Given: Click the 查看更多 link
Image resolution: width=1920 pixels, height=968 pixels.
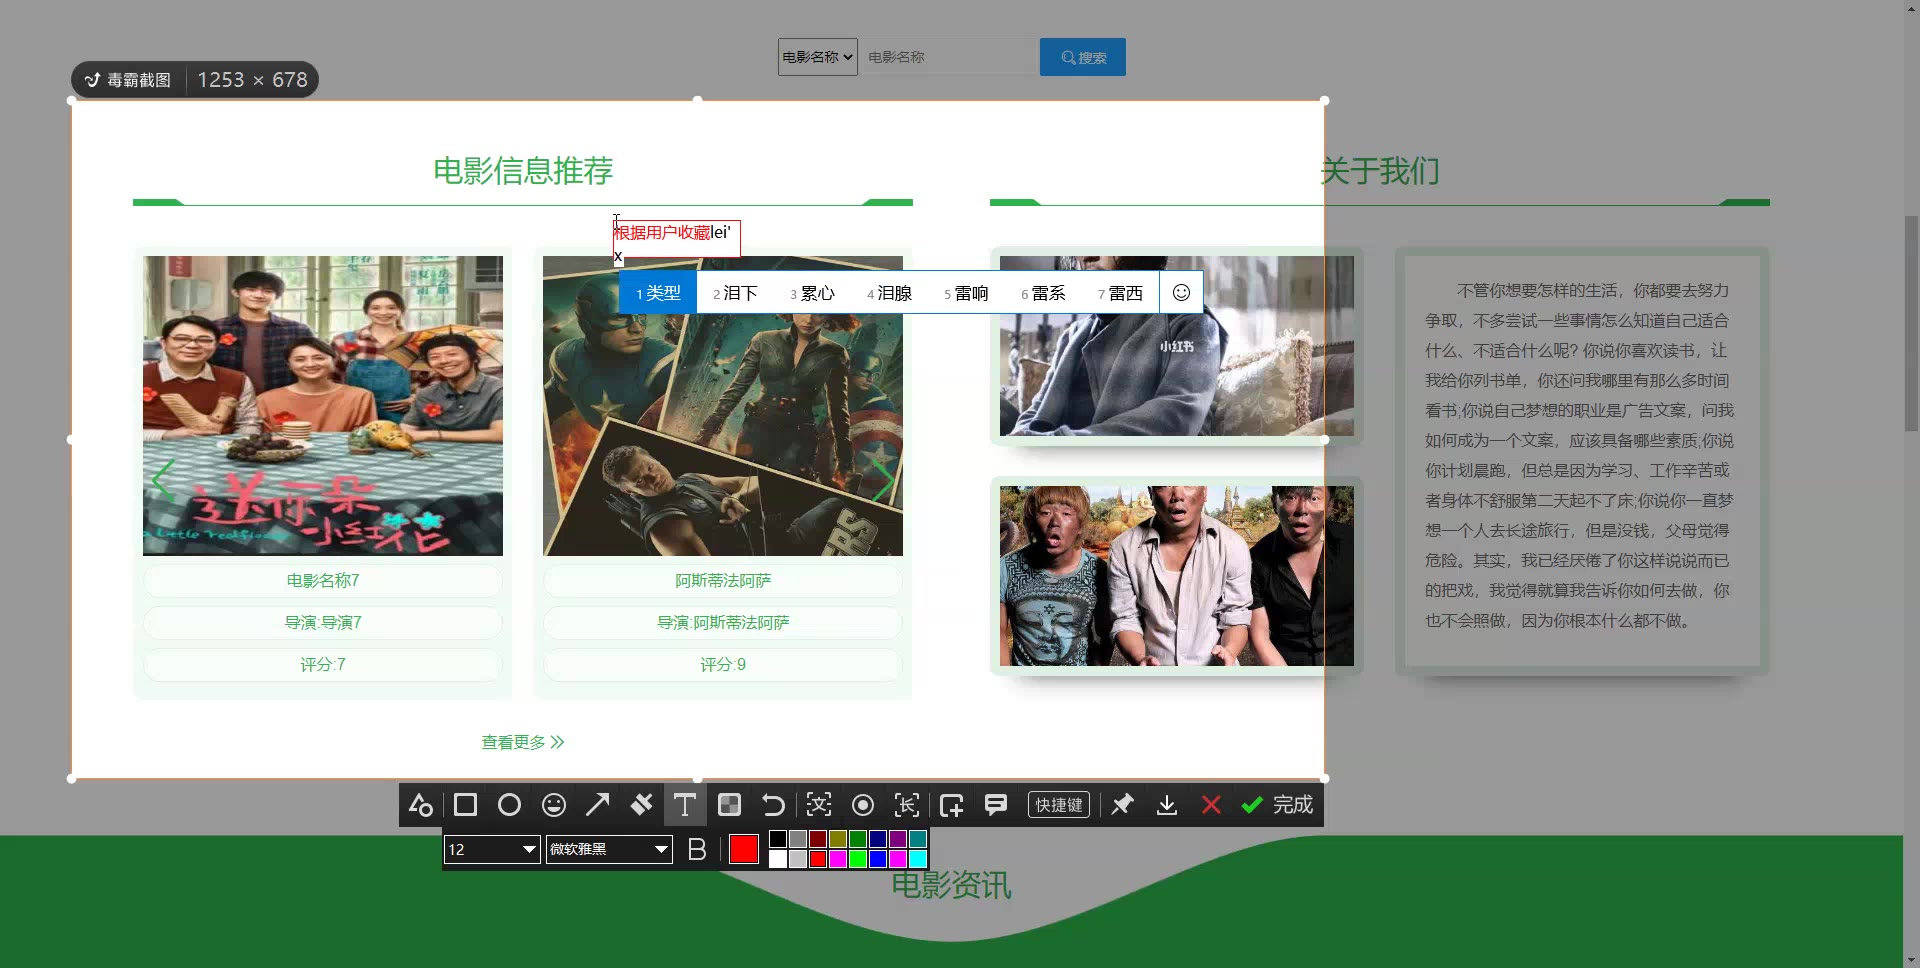Looking at the screenshot, I should [523, 742].
